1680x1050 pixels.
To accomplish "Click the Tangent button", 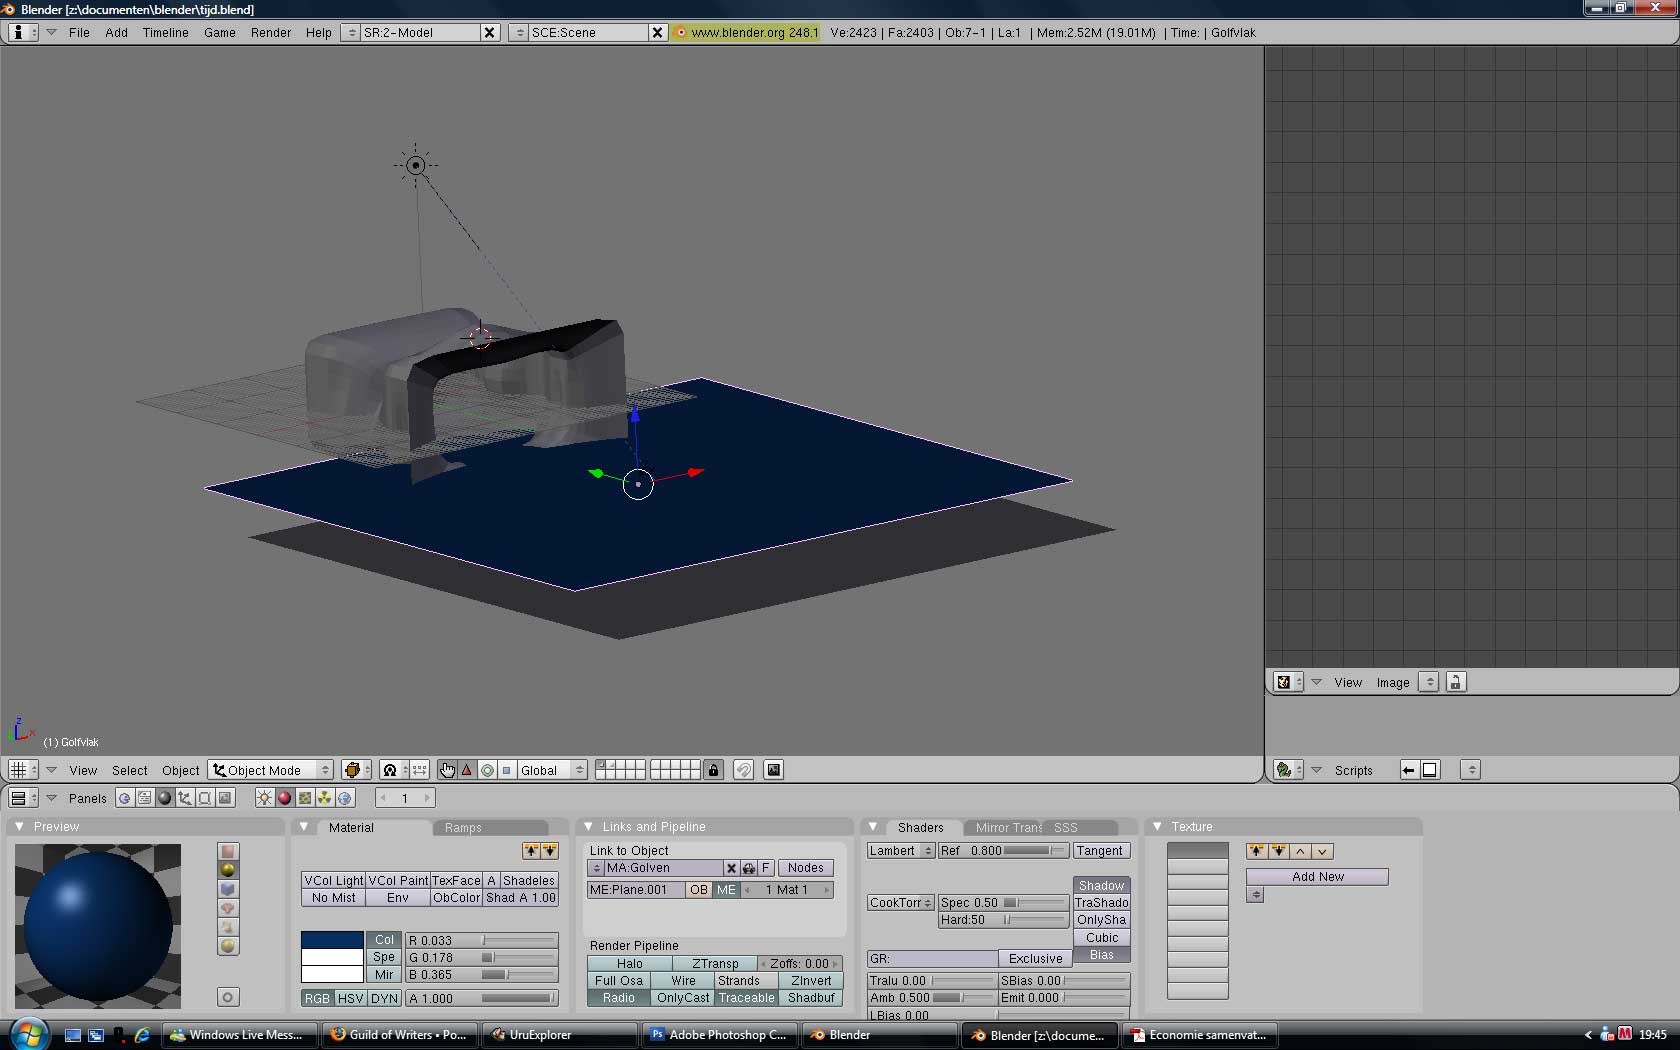I will [x=1100, y=851].
